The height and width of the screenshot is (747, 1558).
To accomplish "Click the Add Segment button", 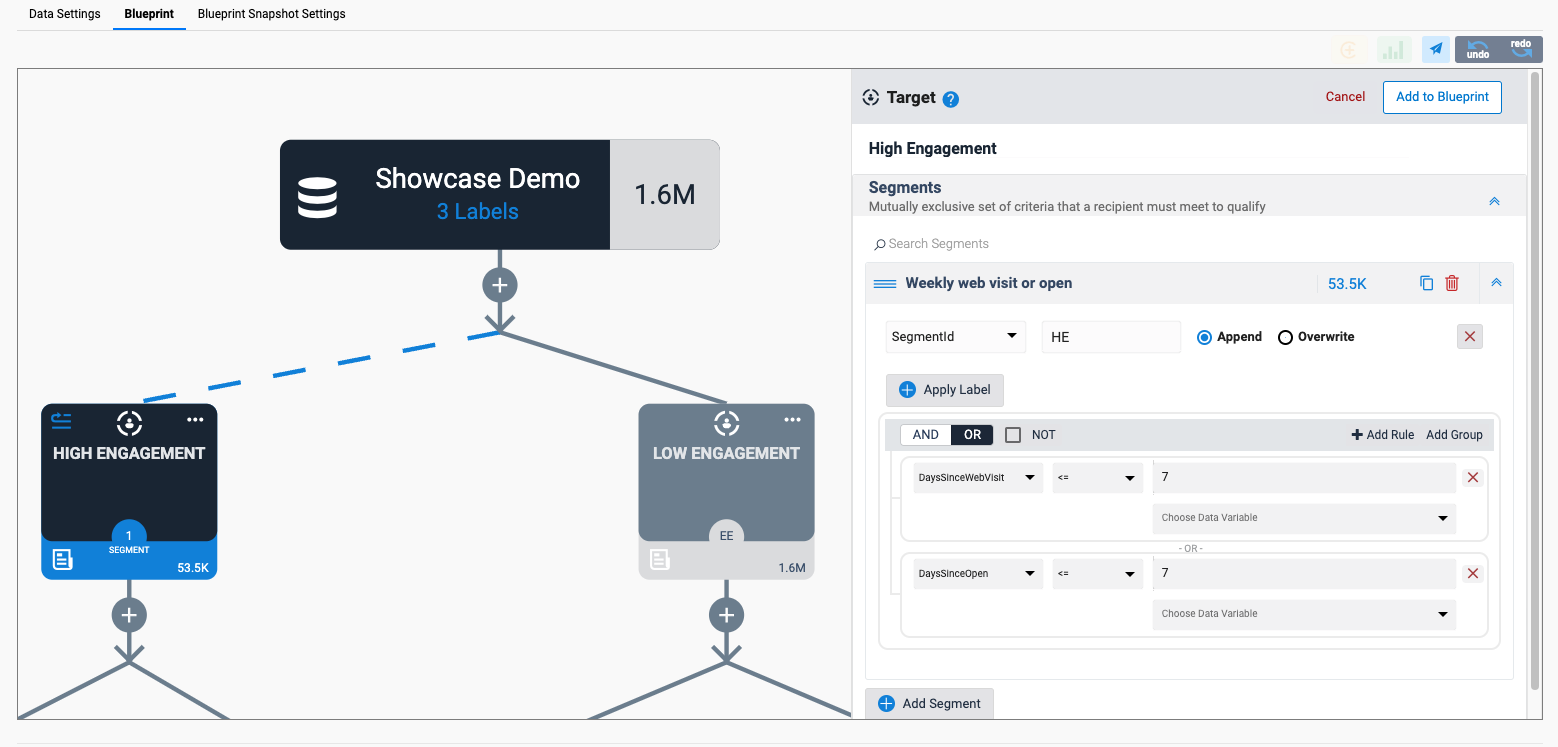I will [929, 704].
